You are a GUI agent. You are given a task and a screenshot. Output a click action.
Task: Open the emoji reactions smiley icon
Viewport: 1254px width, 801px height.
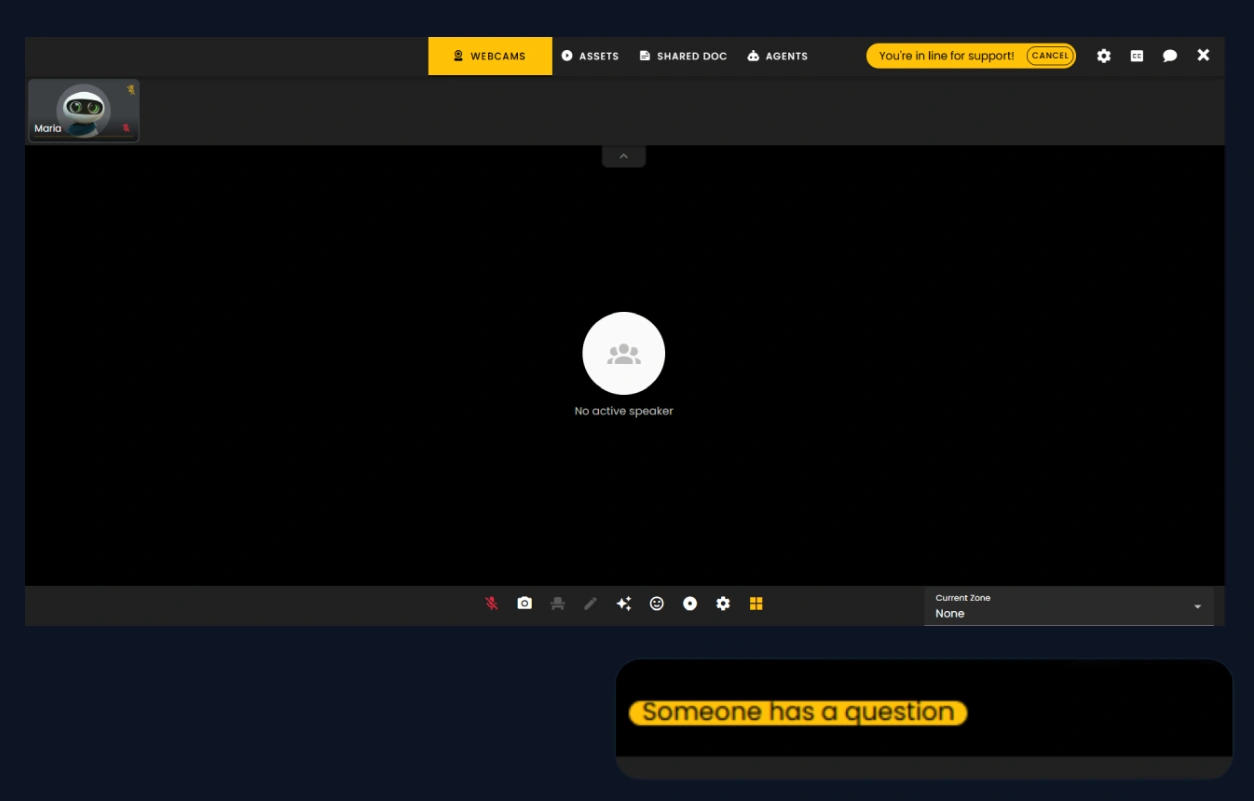(x=657, y=604)
